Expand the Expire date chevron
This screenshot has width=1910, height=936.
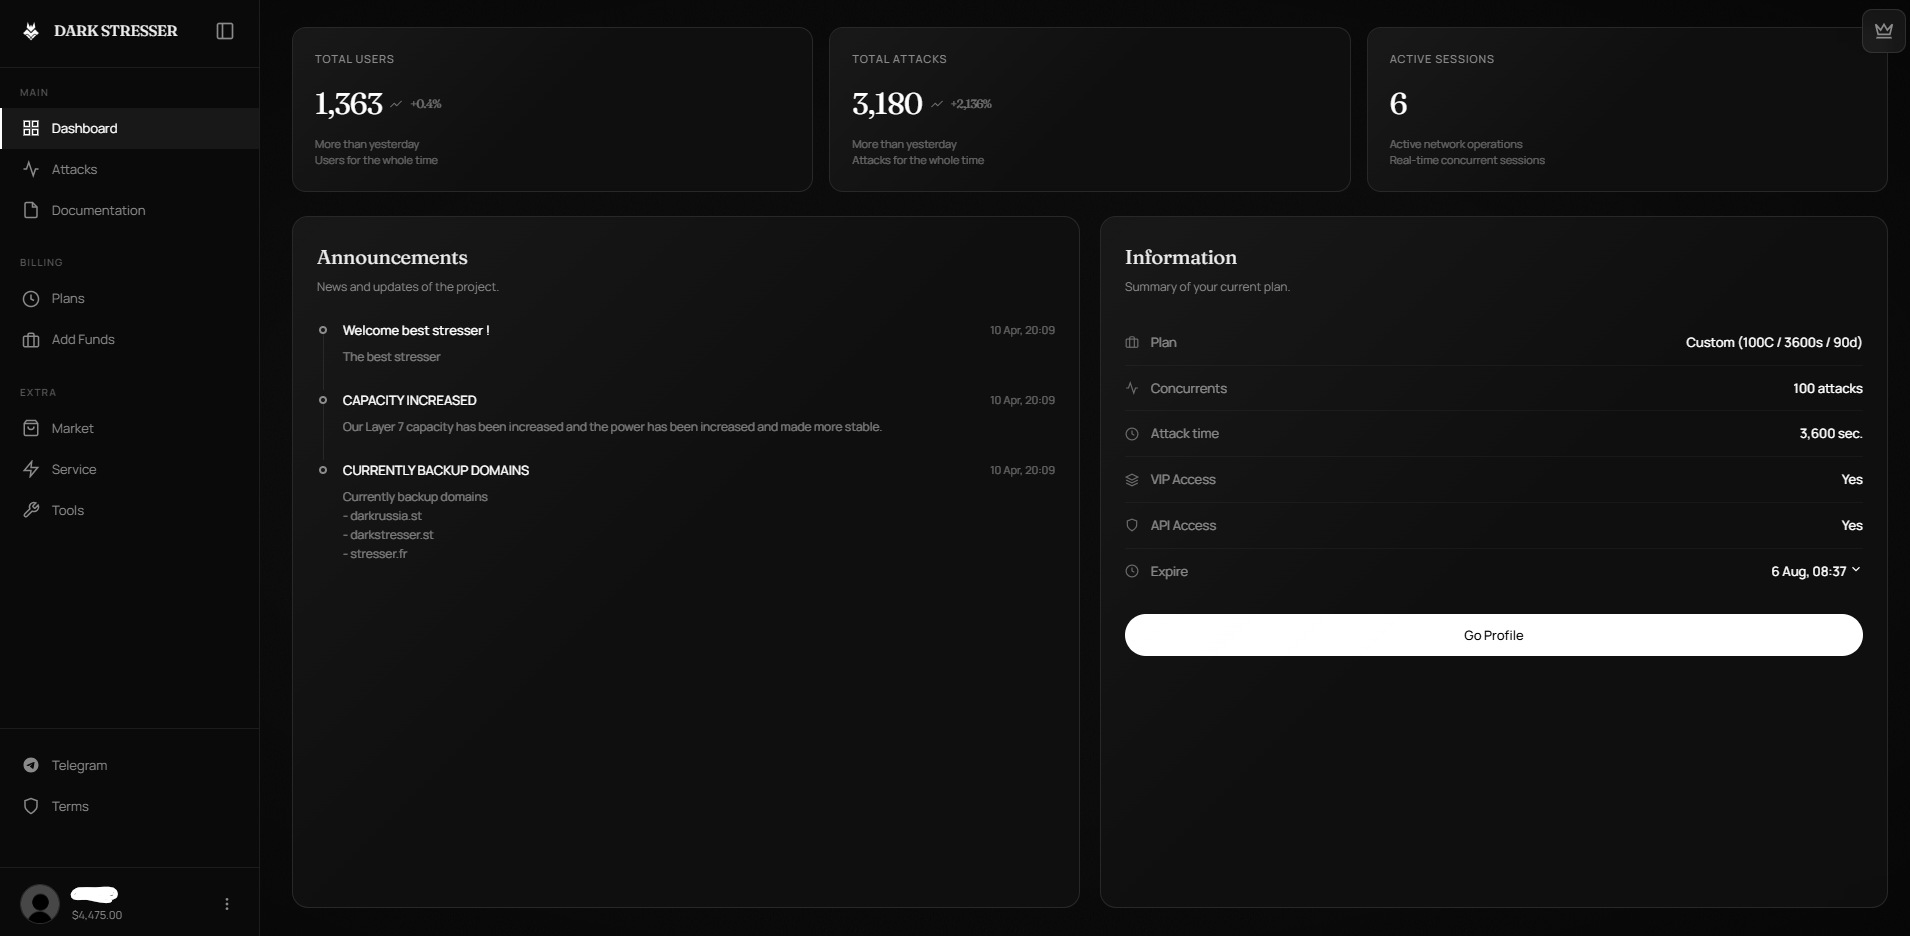(1856, 570)
